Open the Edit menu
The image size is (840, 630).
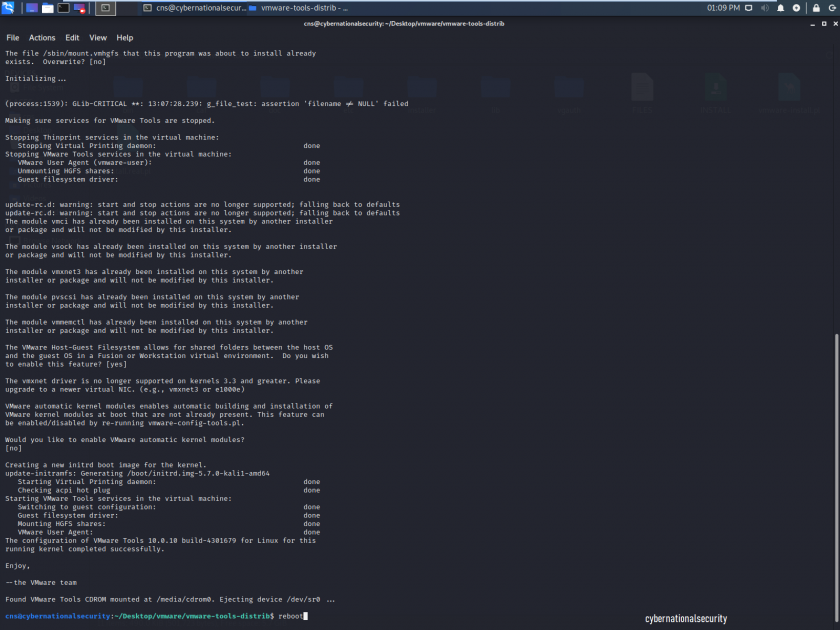(72, 38)
